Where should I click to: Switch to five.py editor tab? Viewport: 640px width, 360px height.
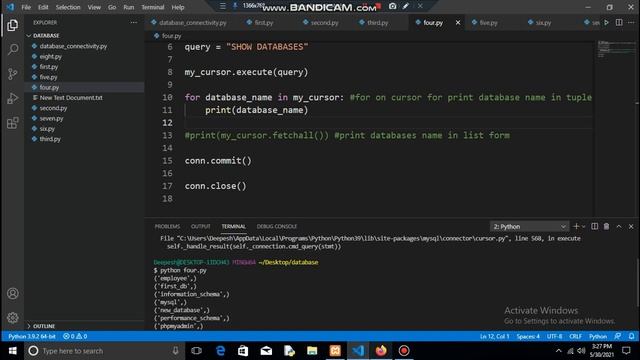point(489,22)
